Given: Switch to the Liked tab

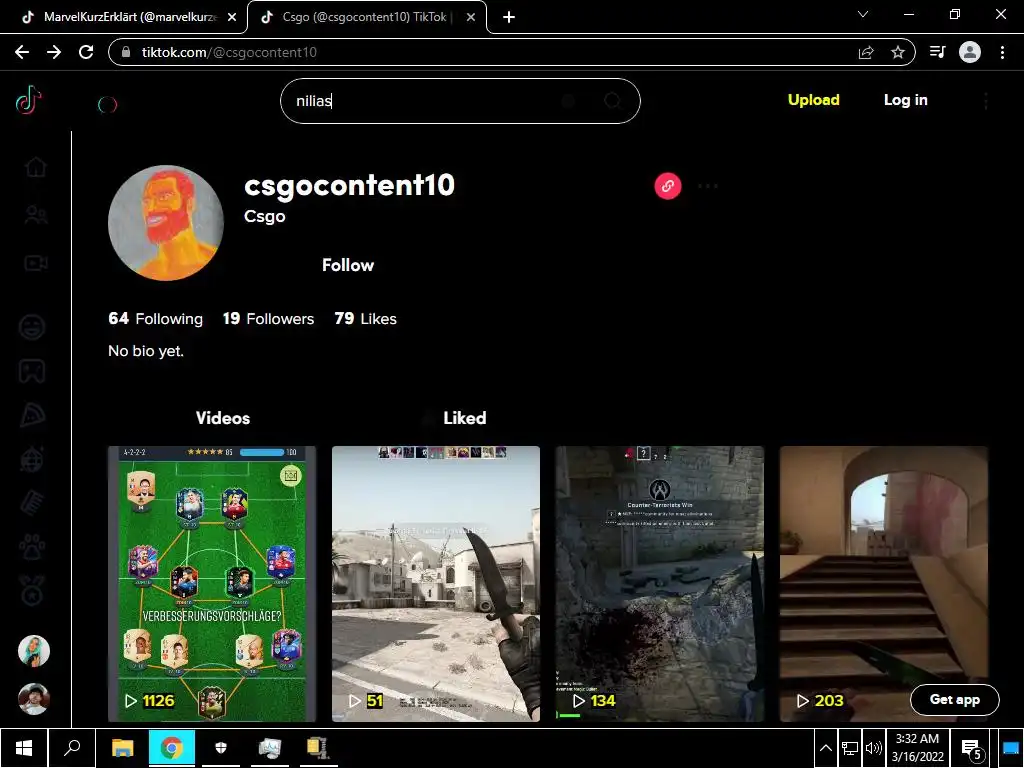Looking at the screenshot, I should click(x=464, y=418).
